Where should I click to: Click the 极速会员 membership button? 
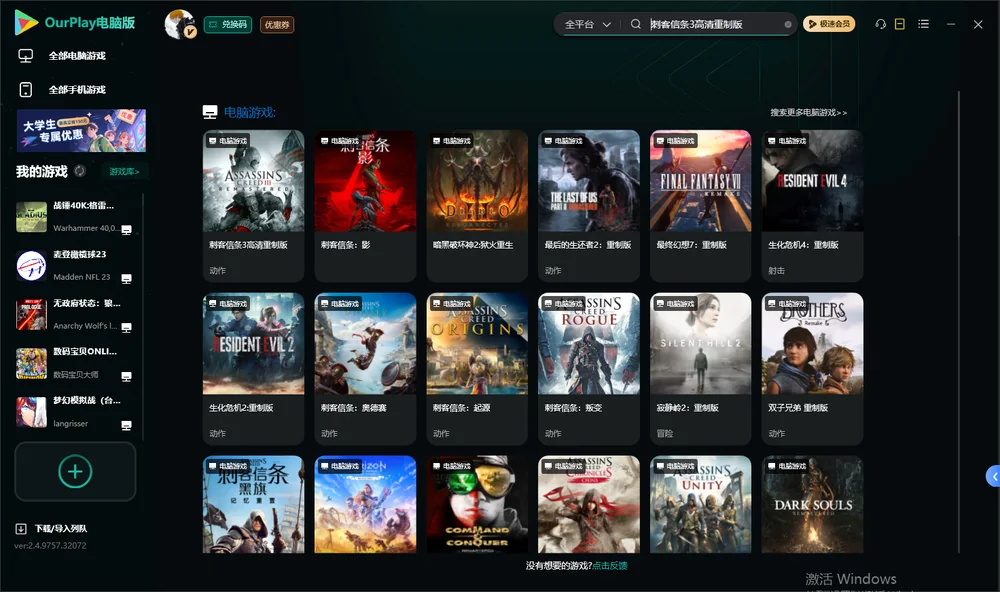point(829,24)
